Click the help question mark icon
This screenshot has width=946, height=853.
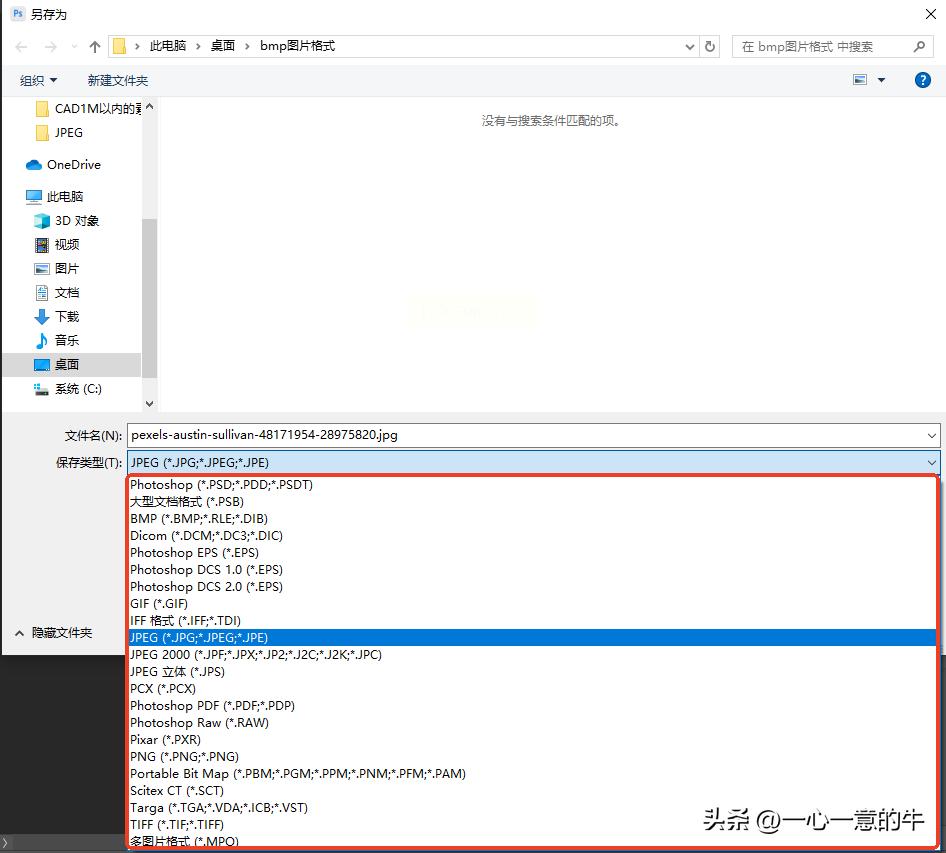click(x=922, y=80)
